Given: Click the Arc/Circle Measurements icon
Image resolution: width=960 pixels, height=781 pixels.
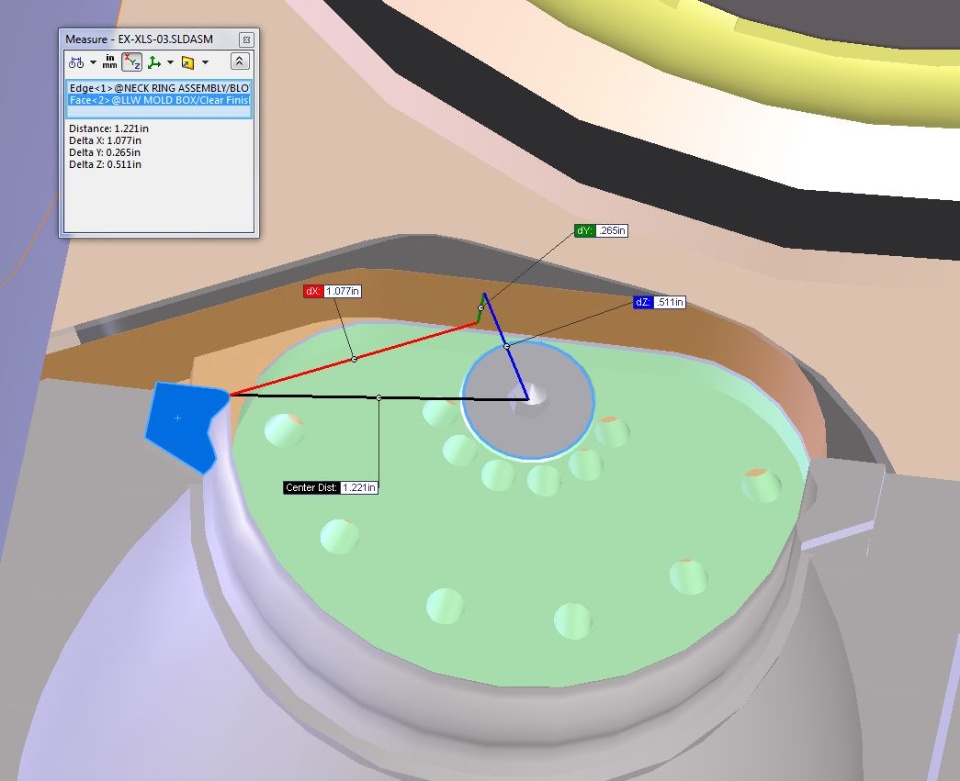Looking at the screenshot, I should tap(77, 62).
